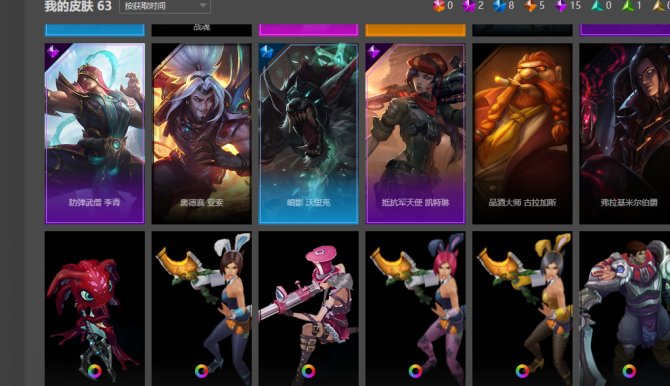Viewport: 670px width, 386px height.
Task: Click the orange gem counter showing 5
Action: (535, 6)
